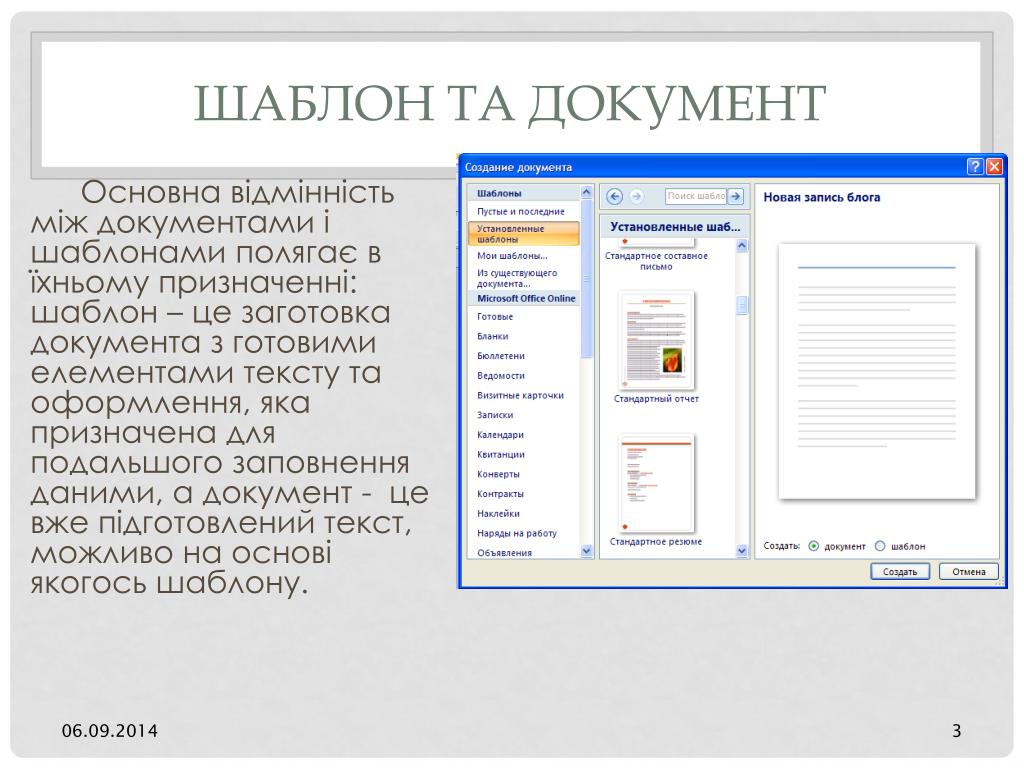Click template list scroll down arrow

coord(741,551)
